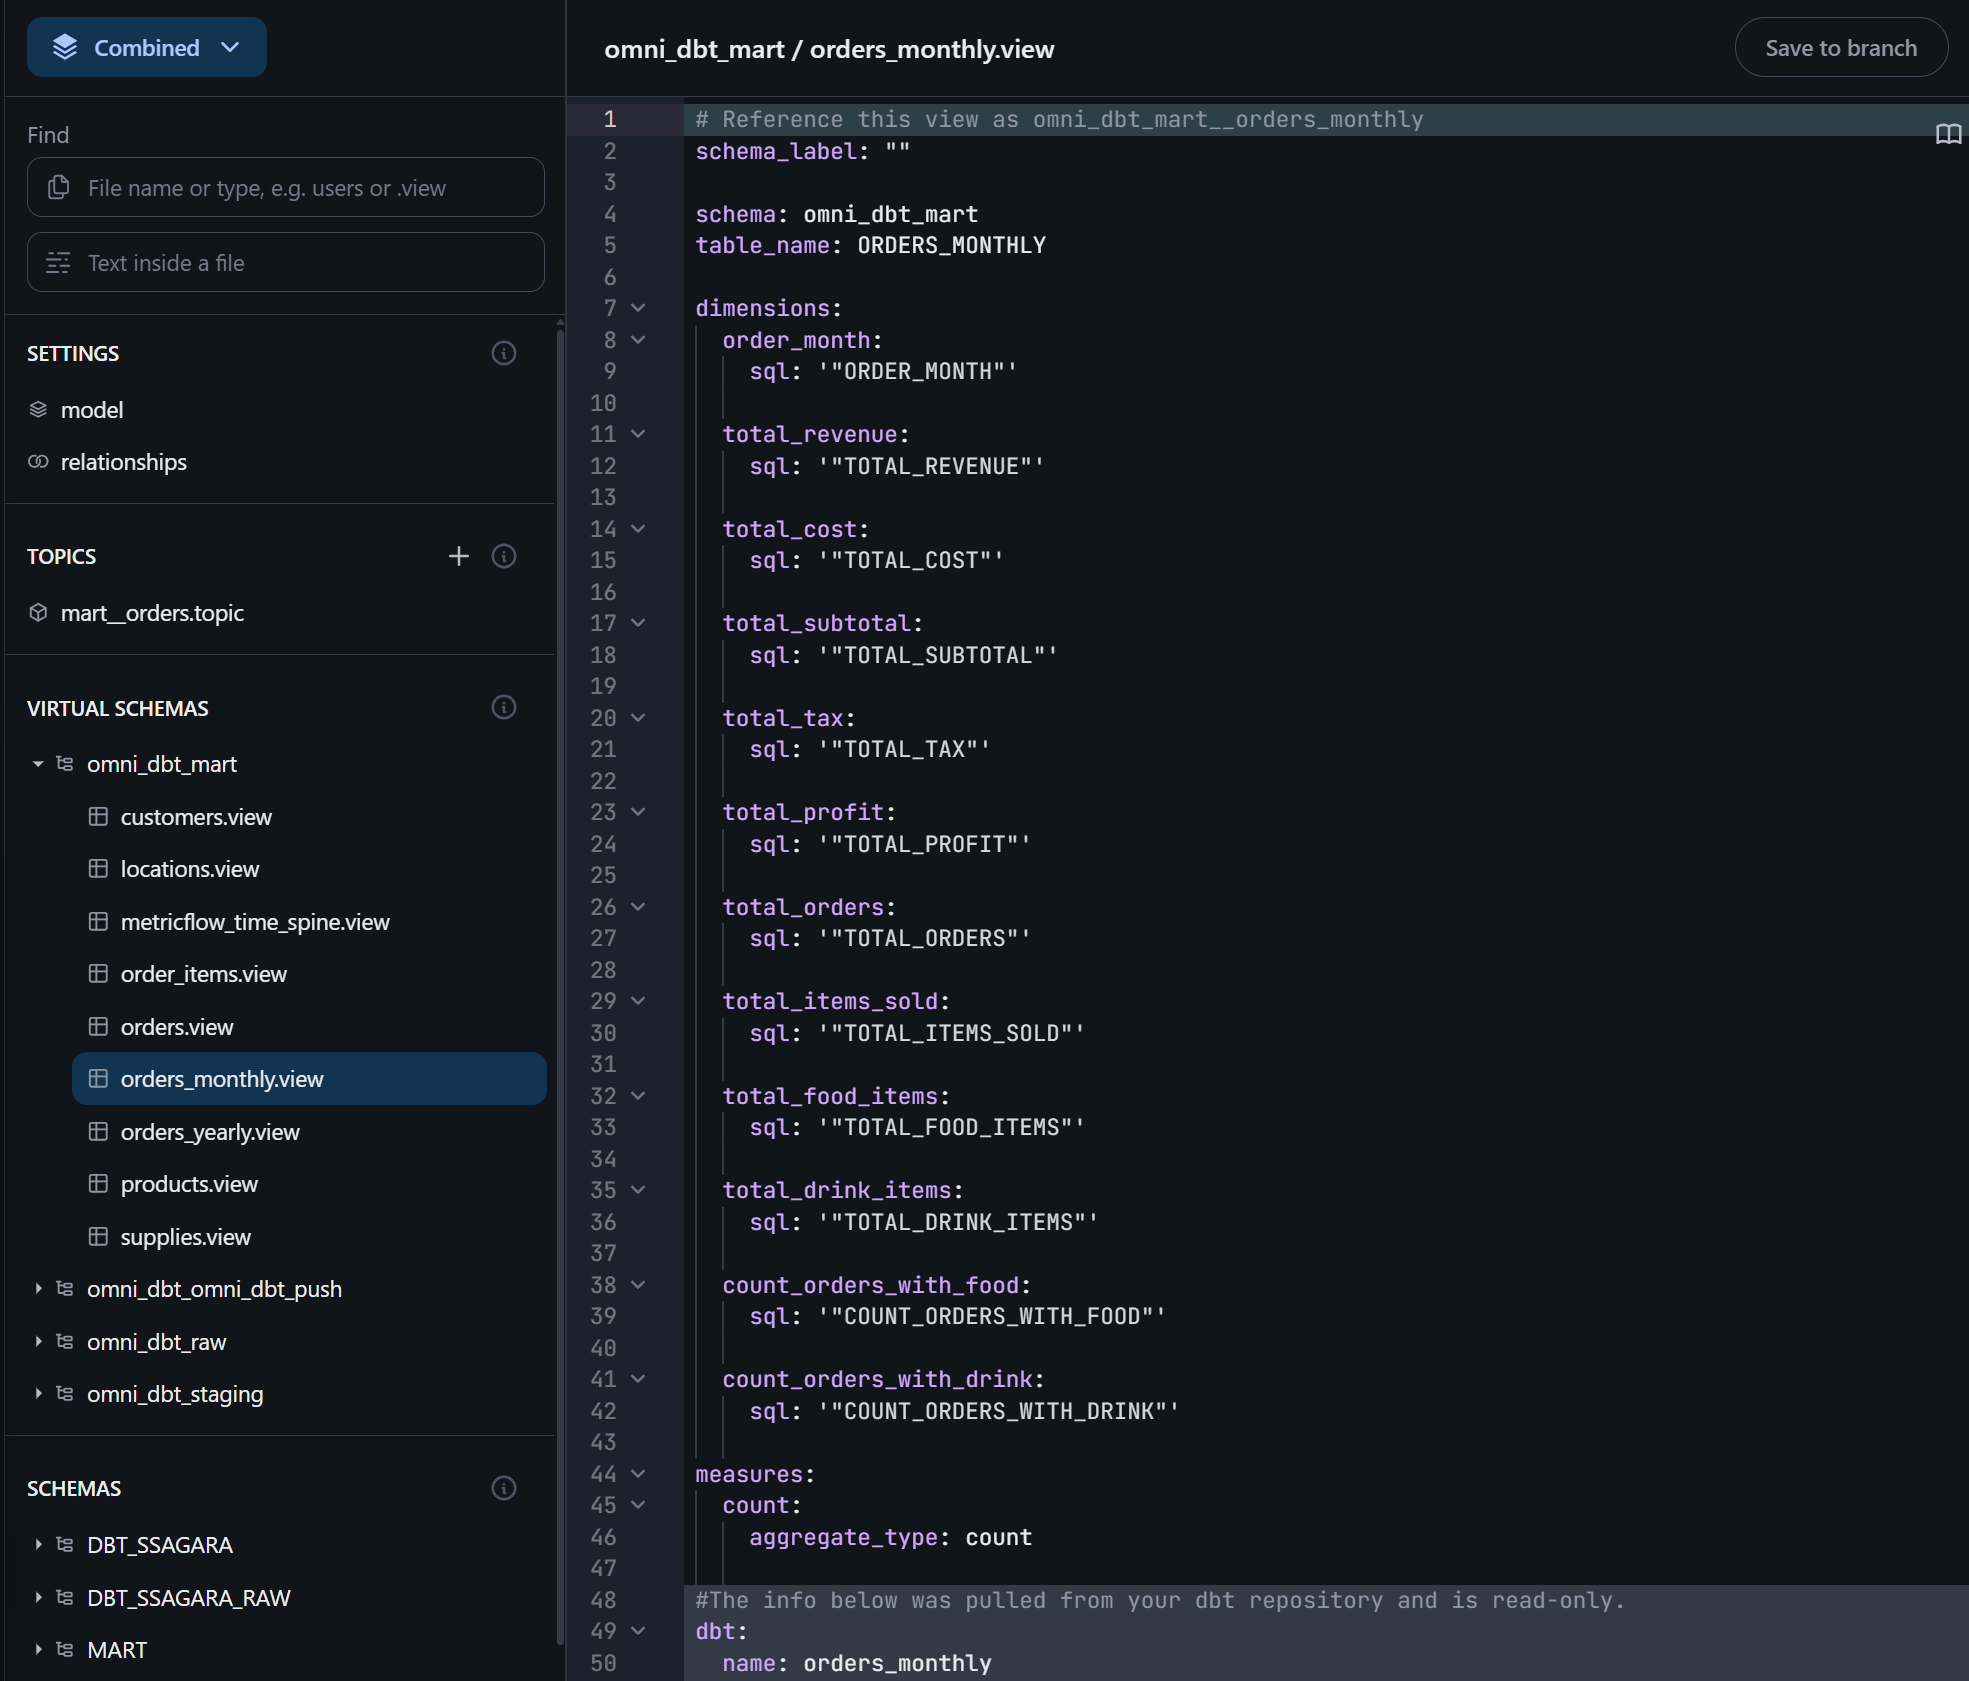Collapse the omni_dbt_mart virtual schema
This screenshot has width=1969, height=1681.
pos(38,764)
